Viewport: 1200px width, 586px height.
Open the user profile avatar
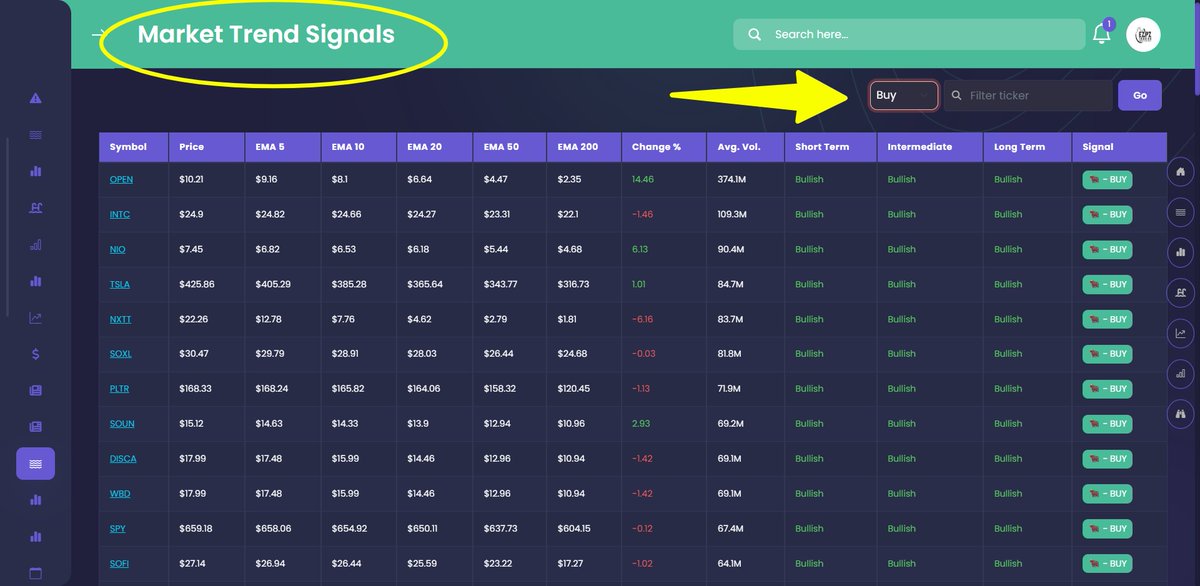[1143, 34]
